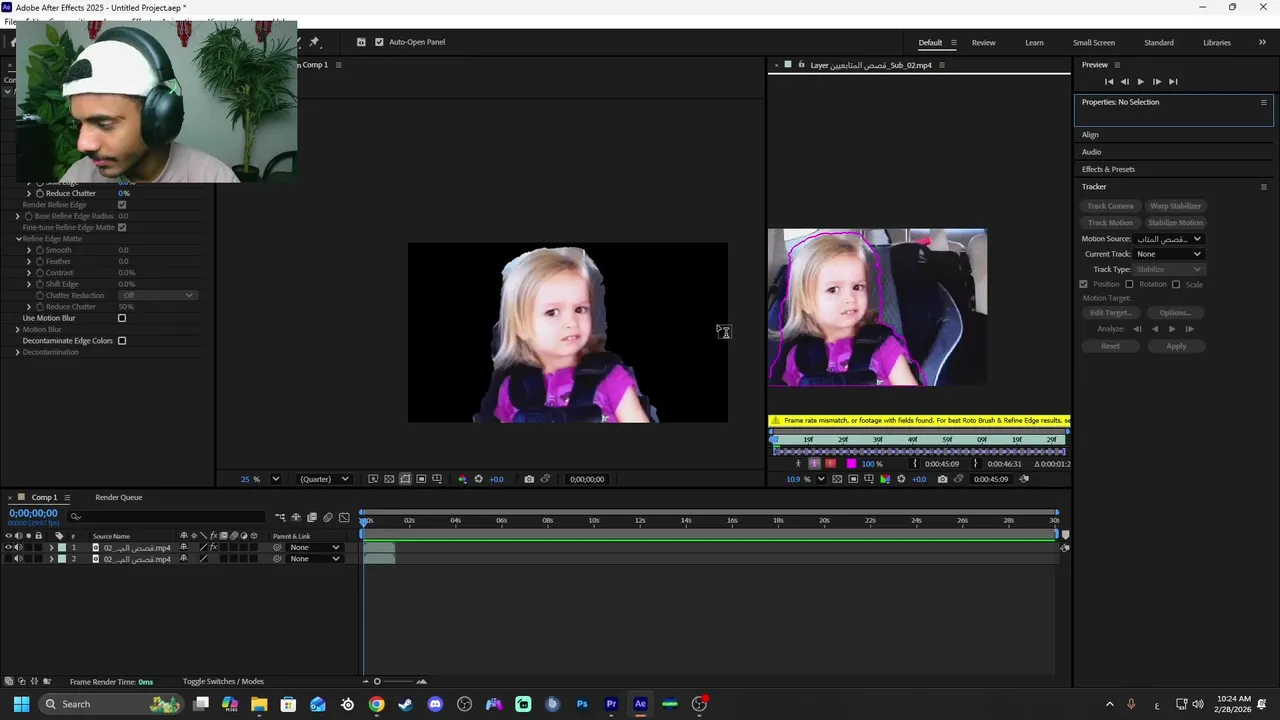Image resolution: width=1280 pixels, height=720 pixels.
Task: Toggle Scale checkbox in Tracker panel
Action: [1176, 284]
